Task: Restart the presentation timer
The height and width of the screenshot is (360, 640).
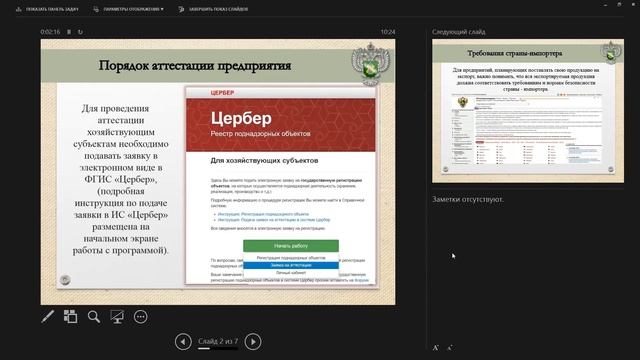Action: click(x=80, y=32)
